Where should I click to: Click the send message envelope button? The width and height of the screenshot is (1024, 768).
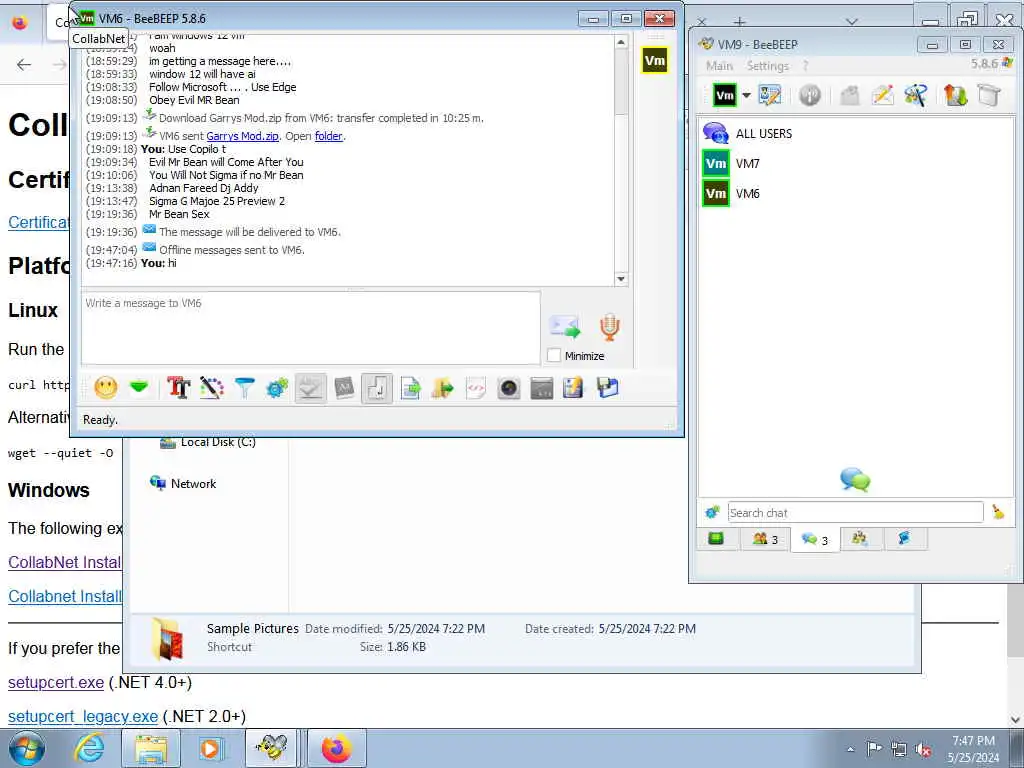(565, 327)
